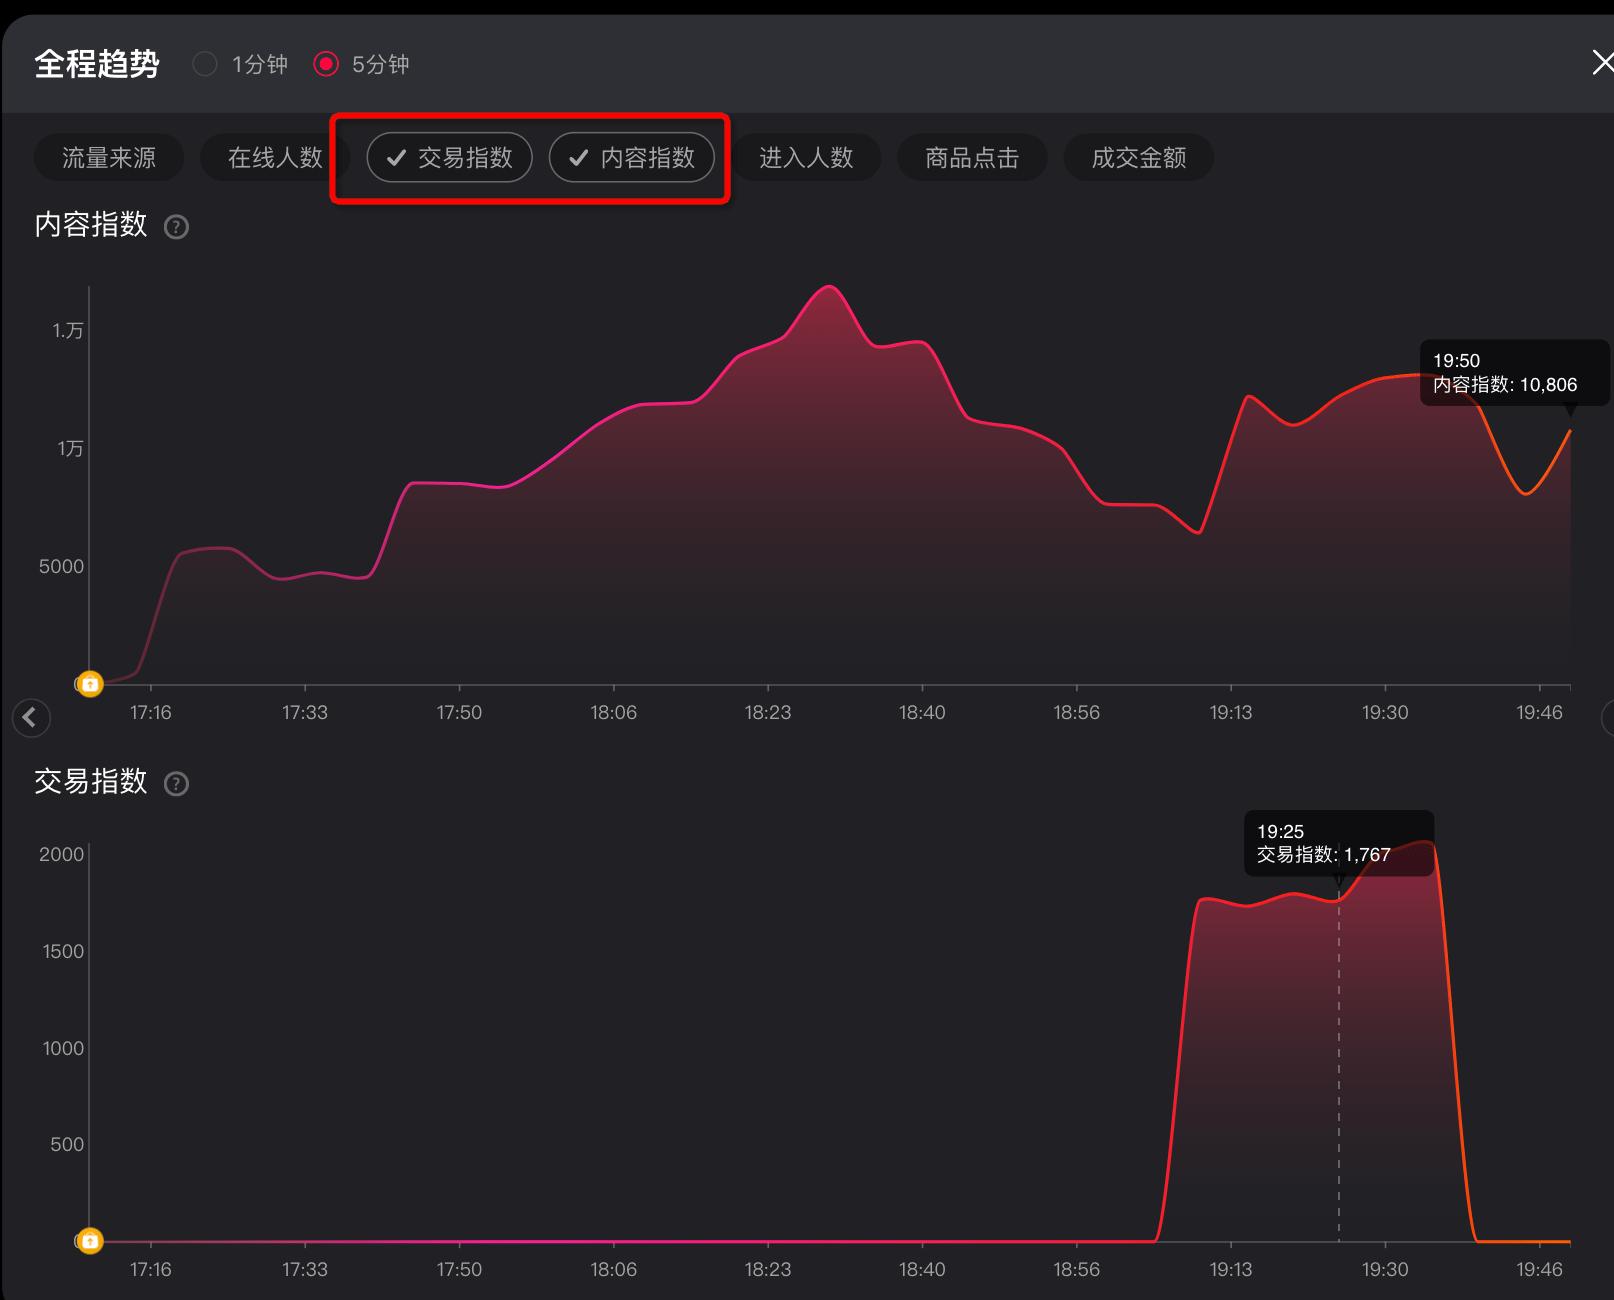The image size is (1614, 1300).
Task: Click orange lock marker on 内容指数 chart
Action: click(90, 684)
